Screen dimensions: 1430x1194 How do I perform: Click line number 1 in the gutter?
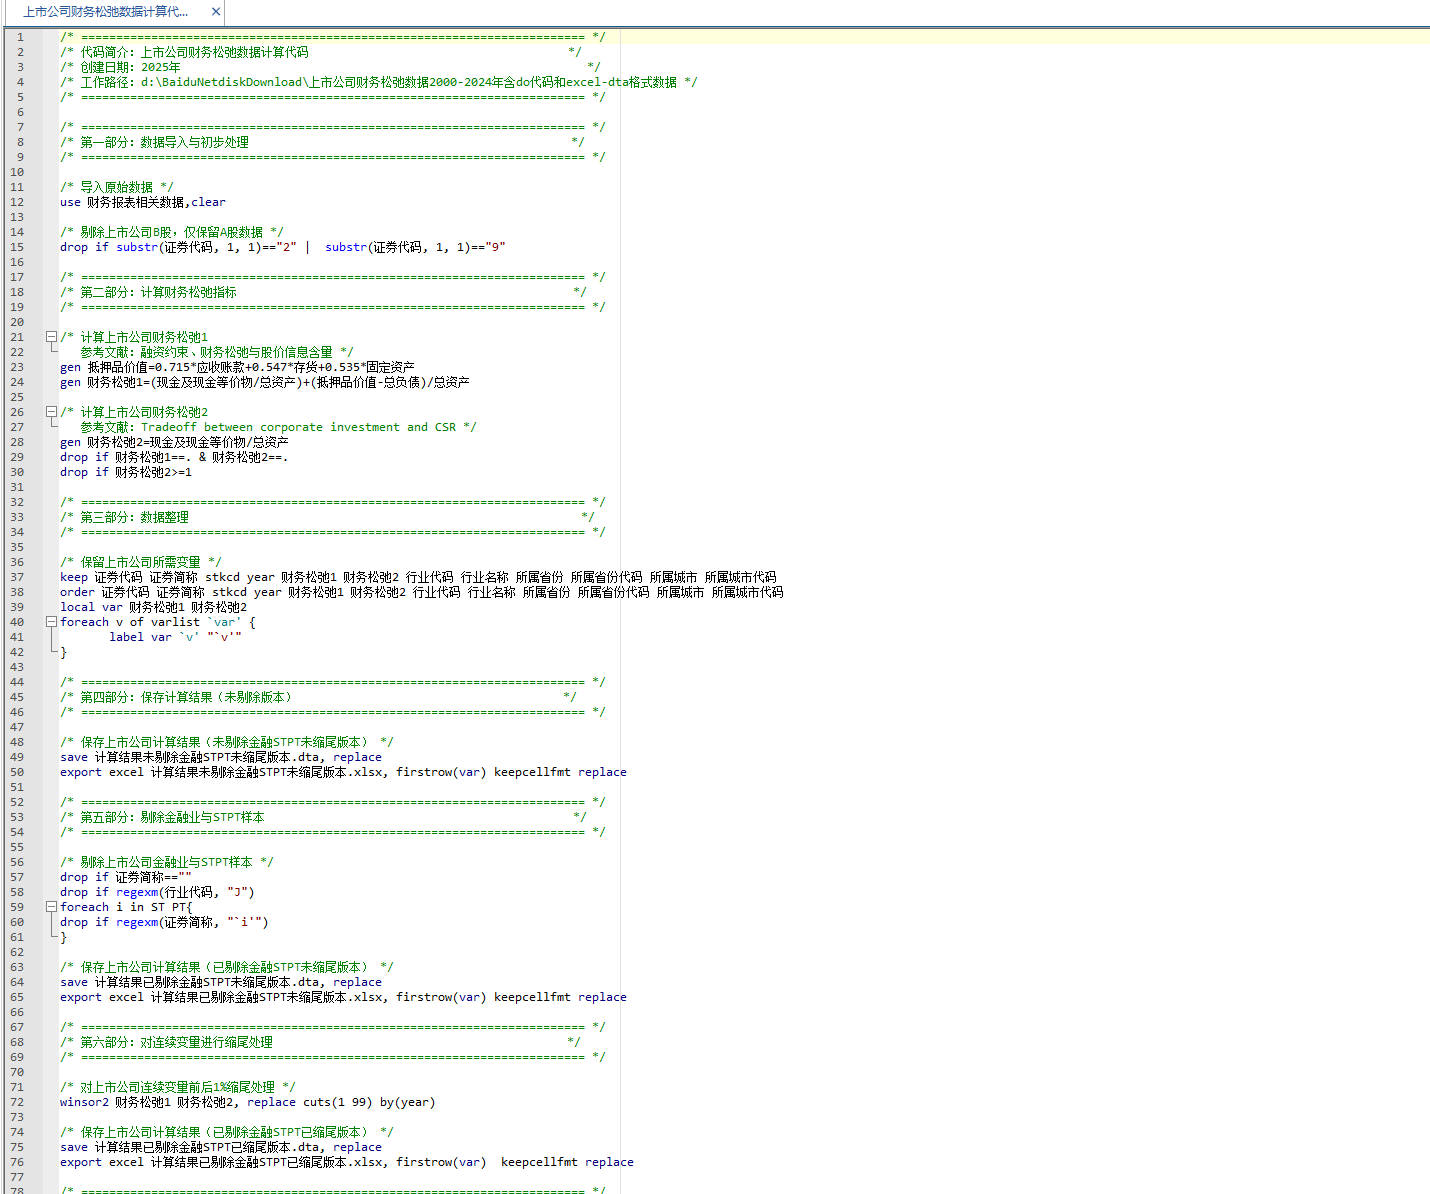19,37
